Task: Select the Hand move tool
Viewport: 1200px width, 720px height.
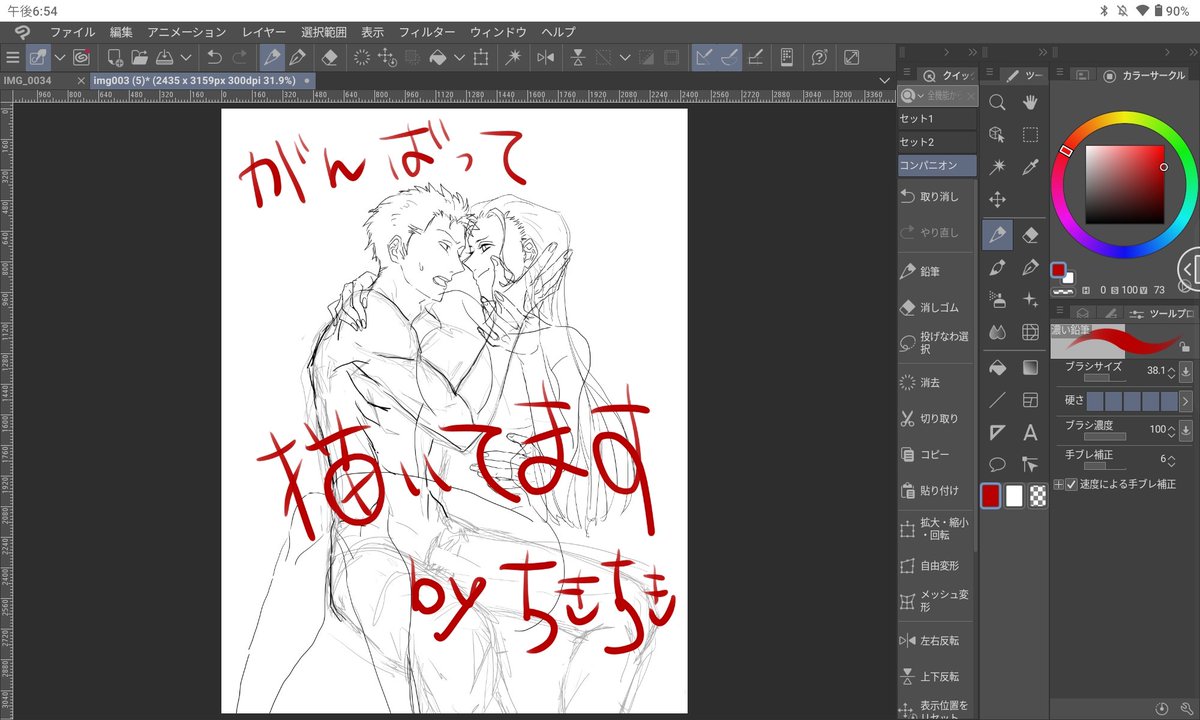Action: pyautogui.click(x=1030, y=102)
